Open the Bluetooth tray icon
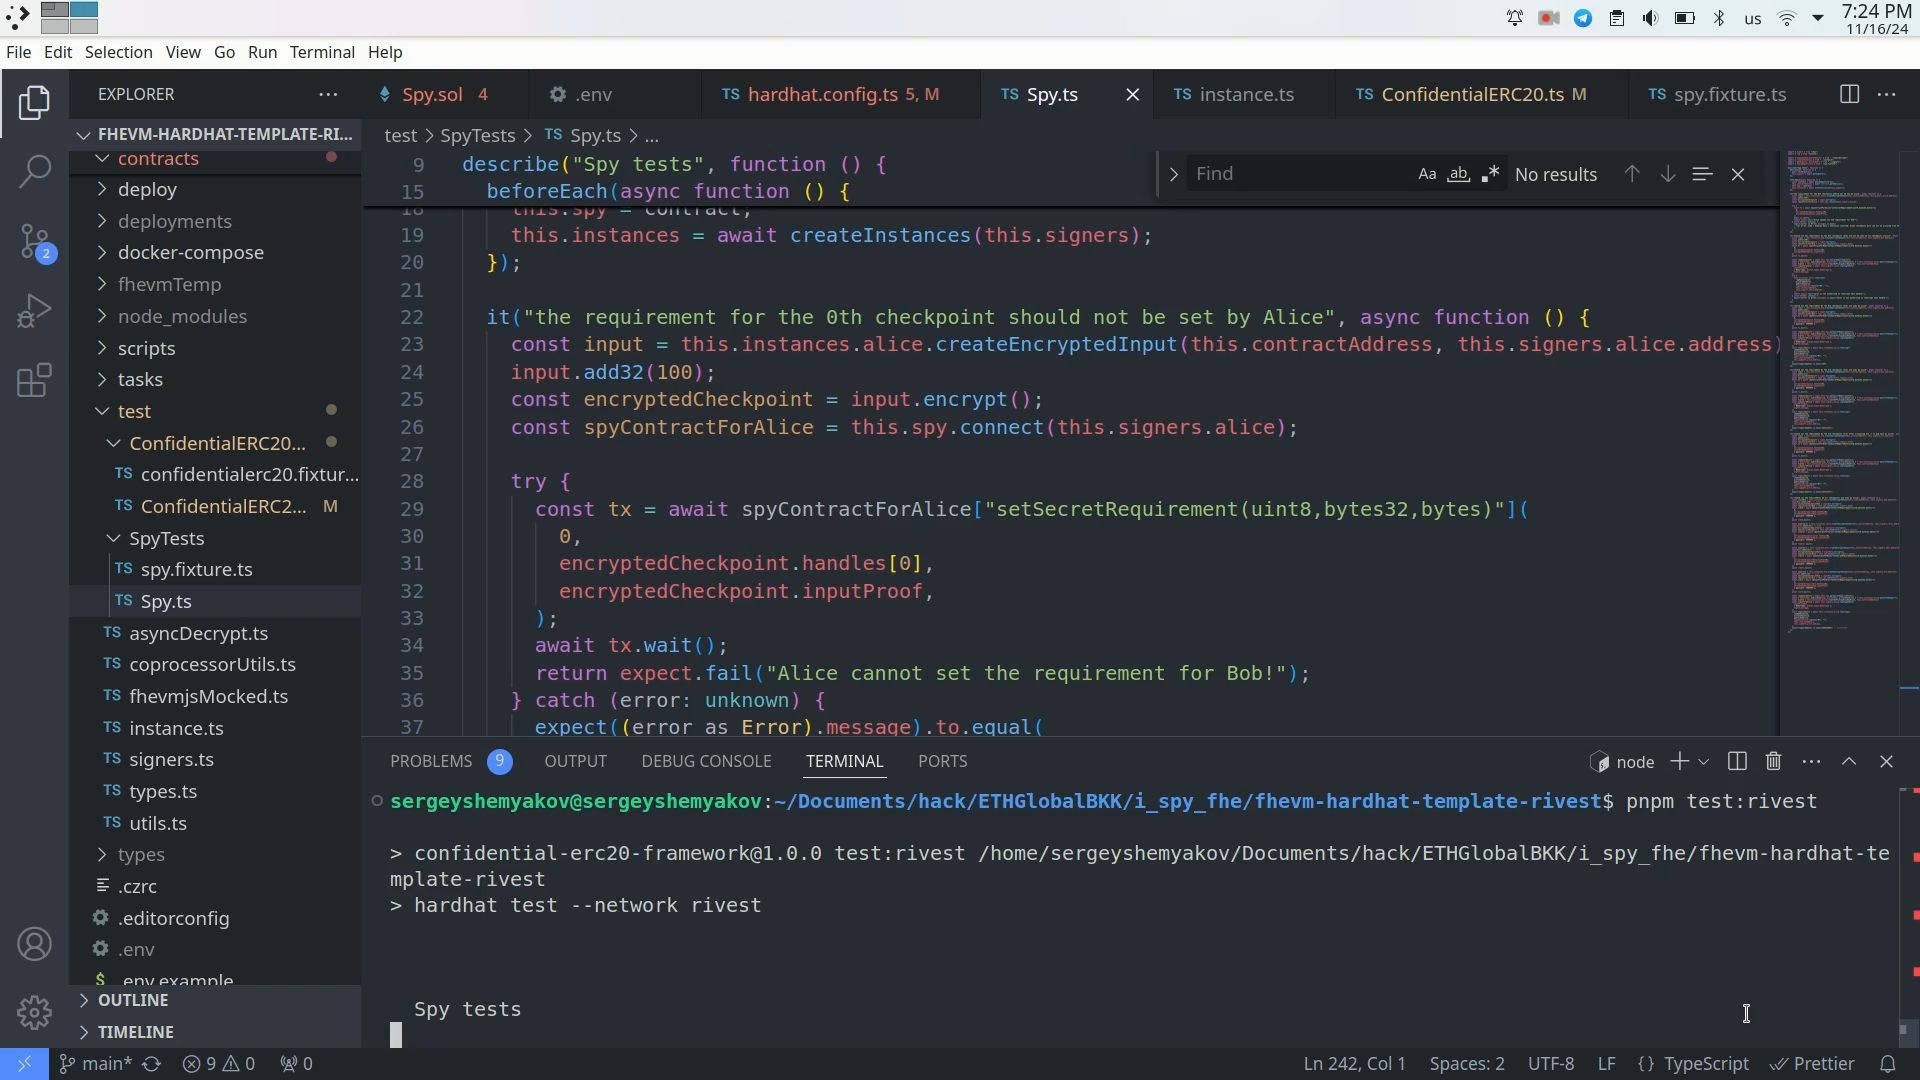Viewport: 1920px width, 1080px height. tap(1719, 18)
